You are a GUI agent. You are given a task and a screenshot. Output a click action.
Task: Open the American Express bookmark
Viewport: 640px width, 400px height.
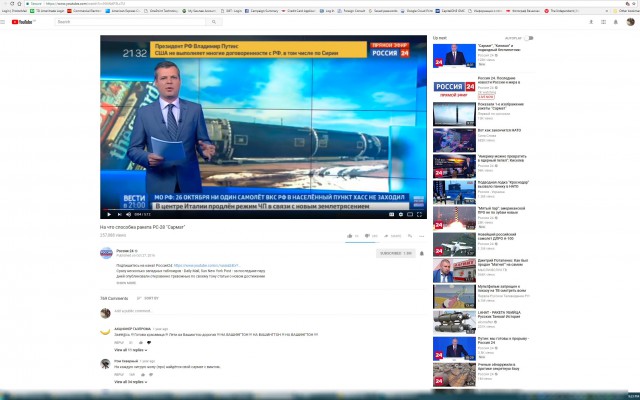click(123, 11)
